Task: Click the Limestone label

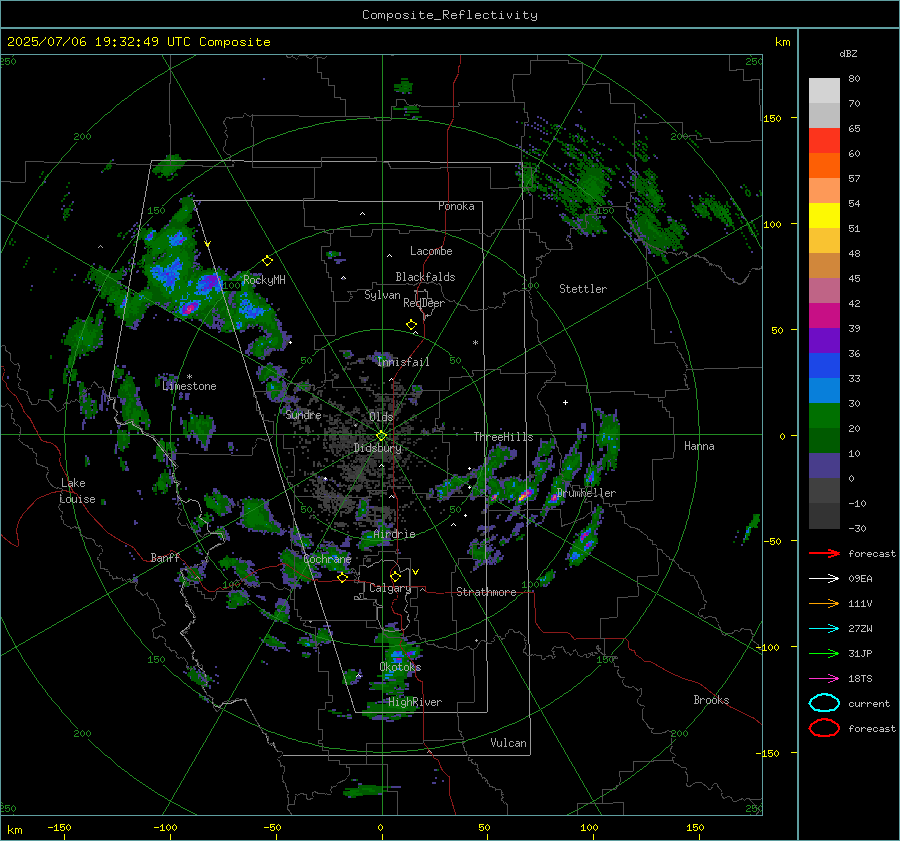Action: [189, 386]
